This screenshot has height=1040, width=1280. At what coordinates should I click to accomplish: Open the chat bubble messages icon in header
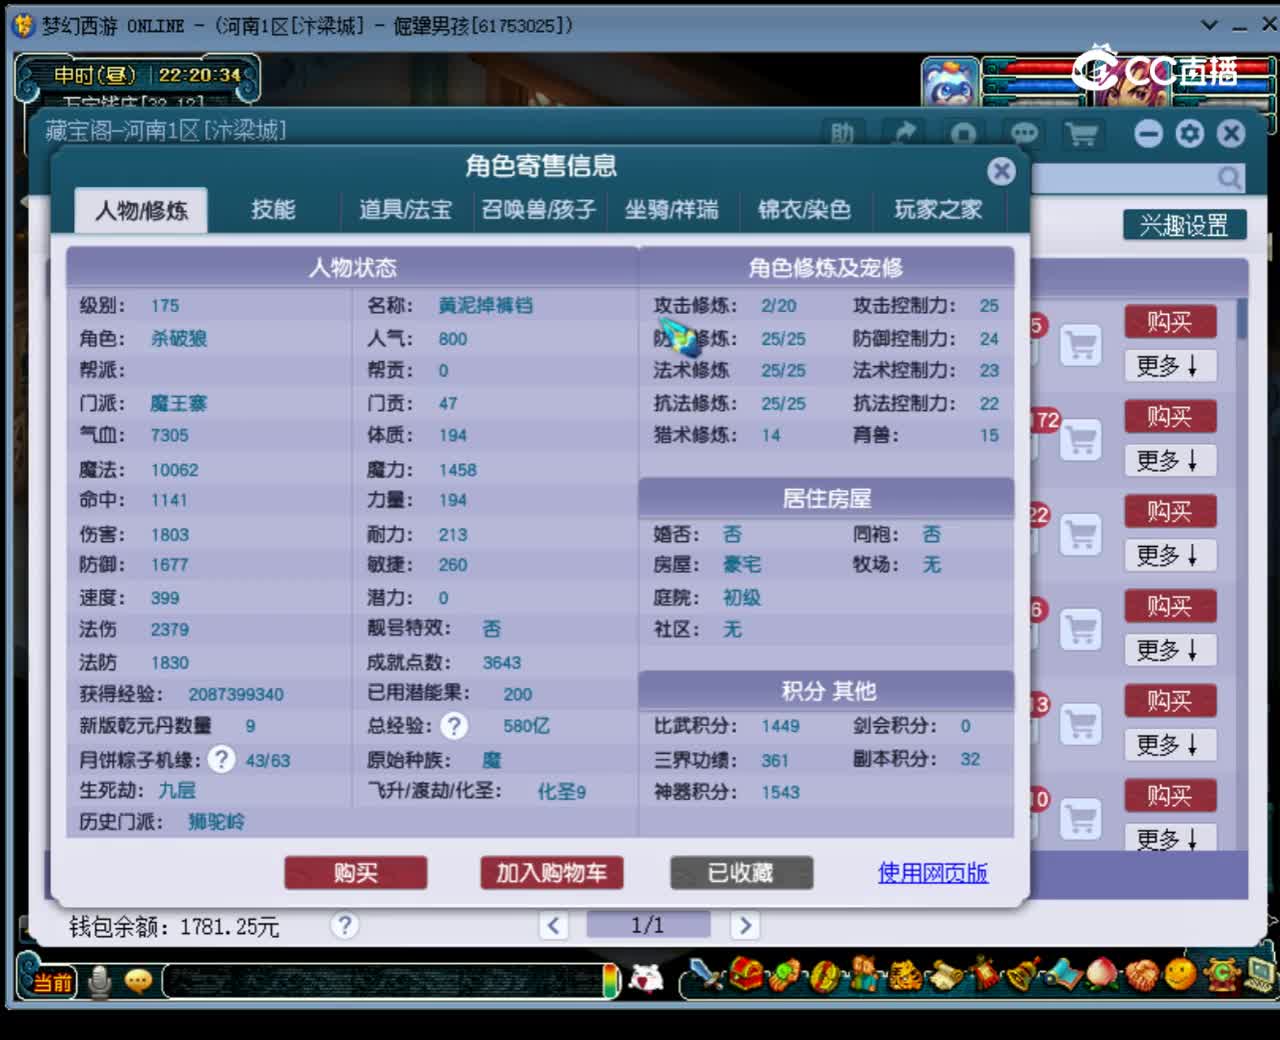[x=1024, y=134]
